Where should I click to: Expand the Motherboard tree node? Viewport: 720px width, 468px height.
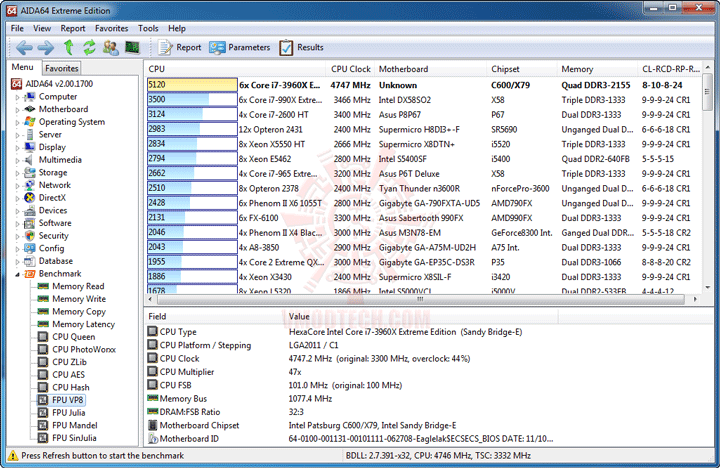17,110
